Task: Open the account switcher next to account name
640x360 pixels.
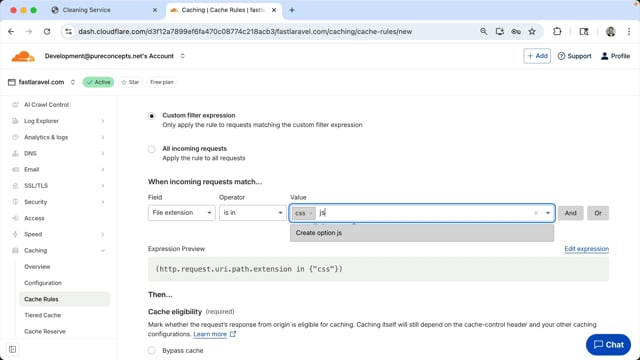Action: 182,56
